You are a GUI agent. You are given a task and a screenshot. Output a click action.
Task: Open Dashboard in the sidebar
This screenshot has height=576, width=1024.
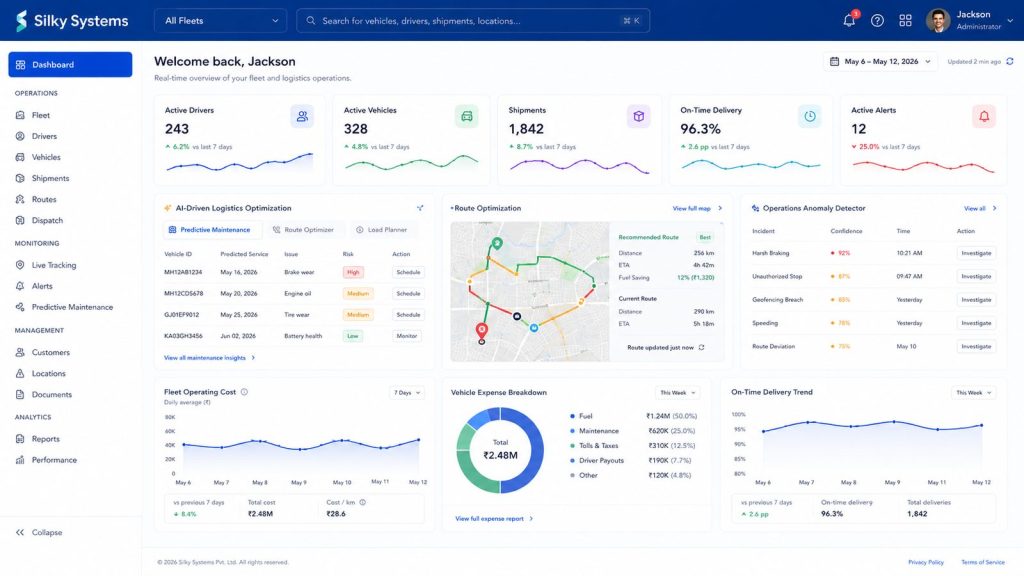[70, 65]
